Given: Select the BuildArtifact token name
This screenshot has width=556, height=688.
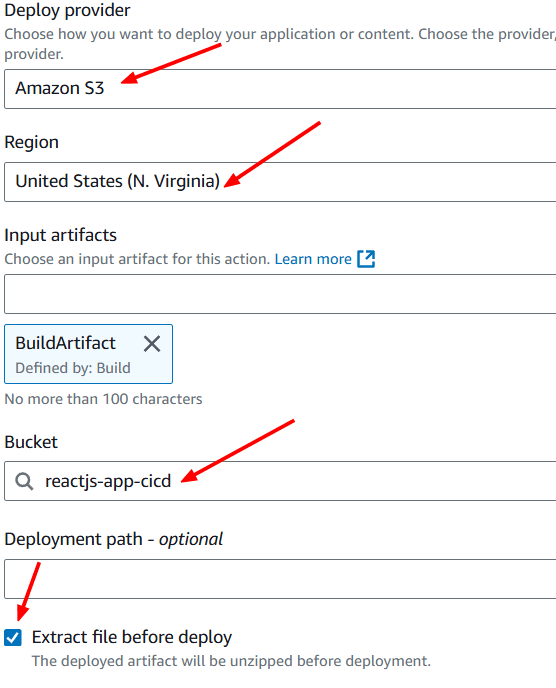Looking at the screenshot, I should tap(65, 343).
